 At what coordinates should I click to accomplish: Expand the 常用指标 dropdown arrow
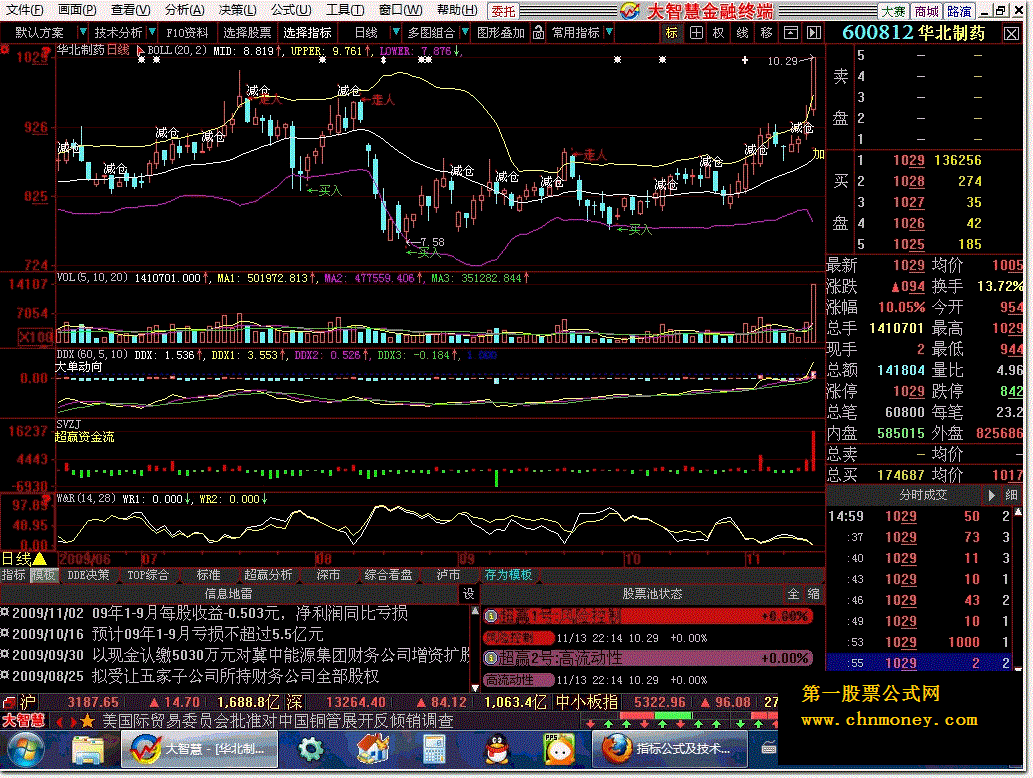pyautogui.click(x=609, y=32)
